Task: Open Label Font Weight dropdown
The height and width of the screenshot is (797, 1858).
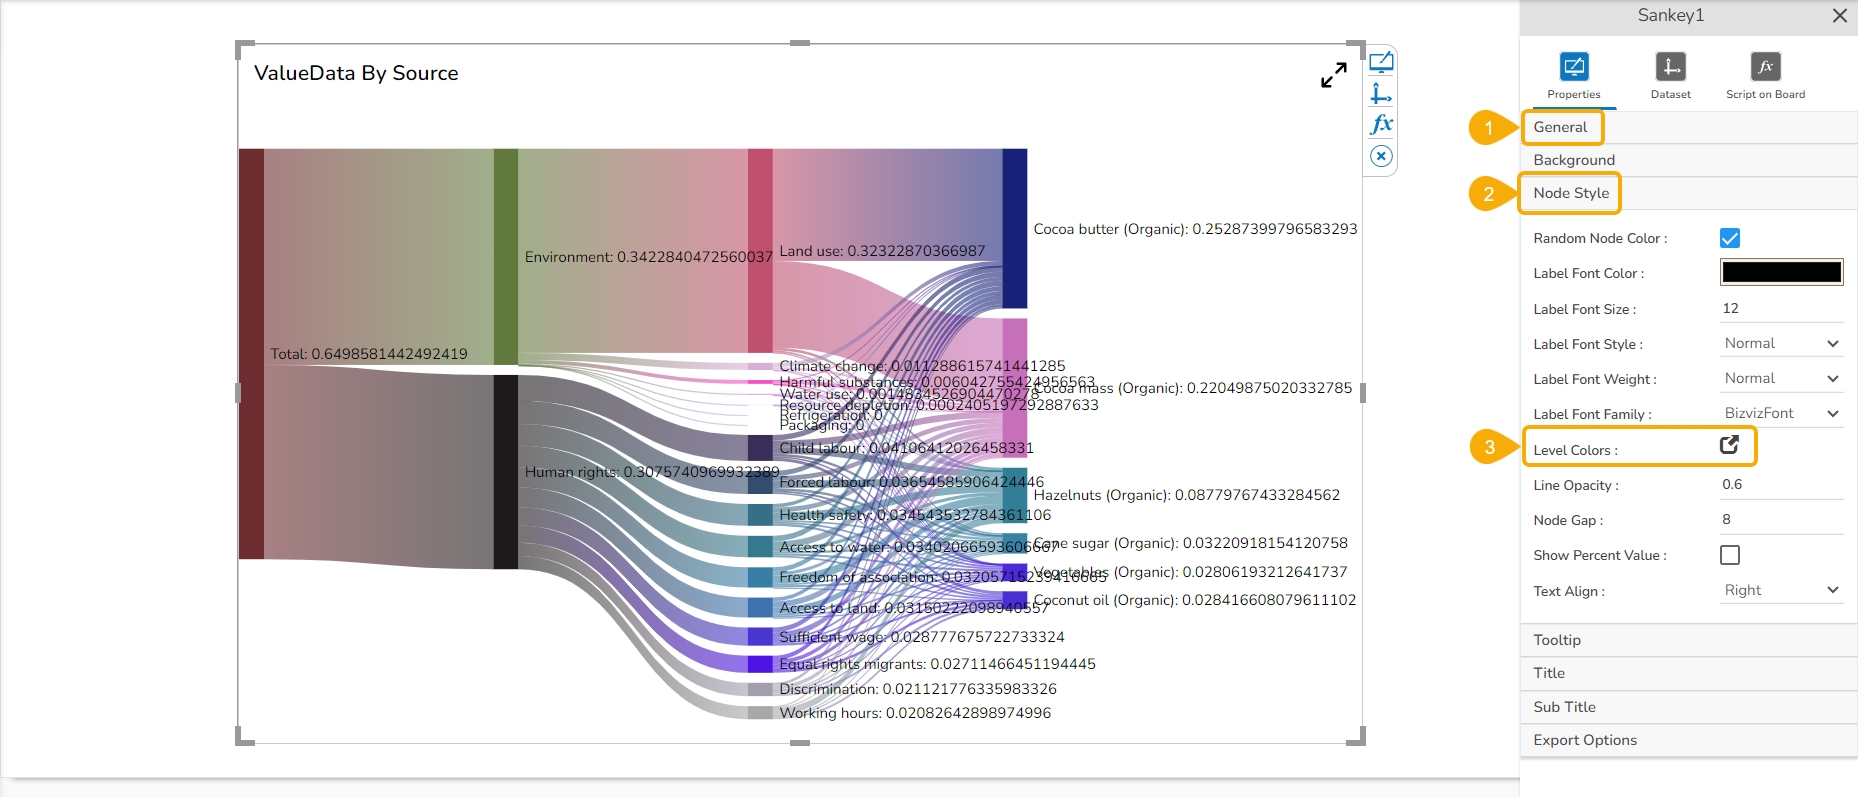Action: (1781, 379)
